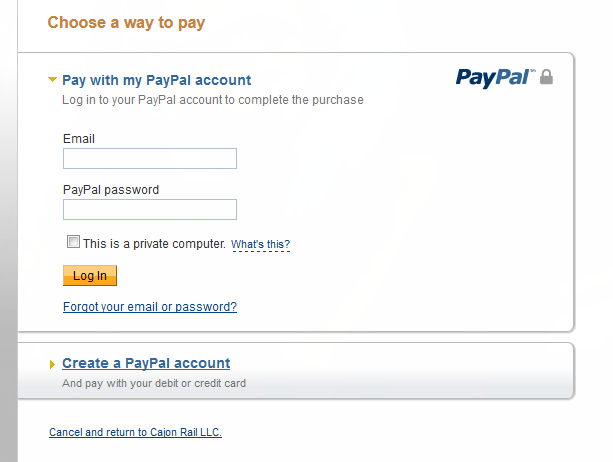Viewport: 613px width, 462px height.
Task: Click the Email field label
Action: tap(79, 139)
